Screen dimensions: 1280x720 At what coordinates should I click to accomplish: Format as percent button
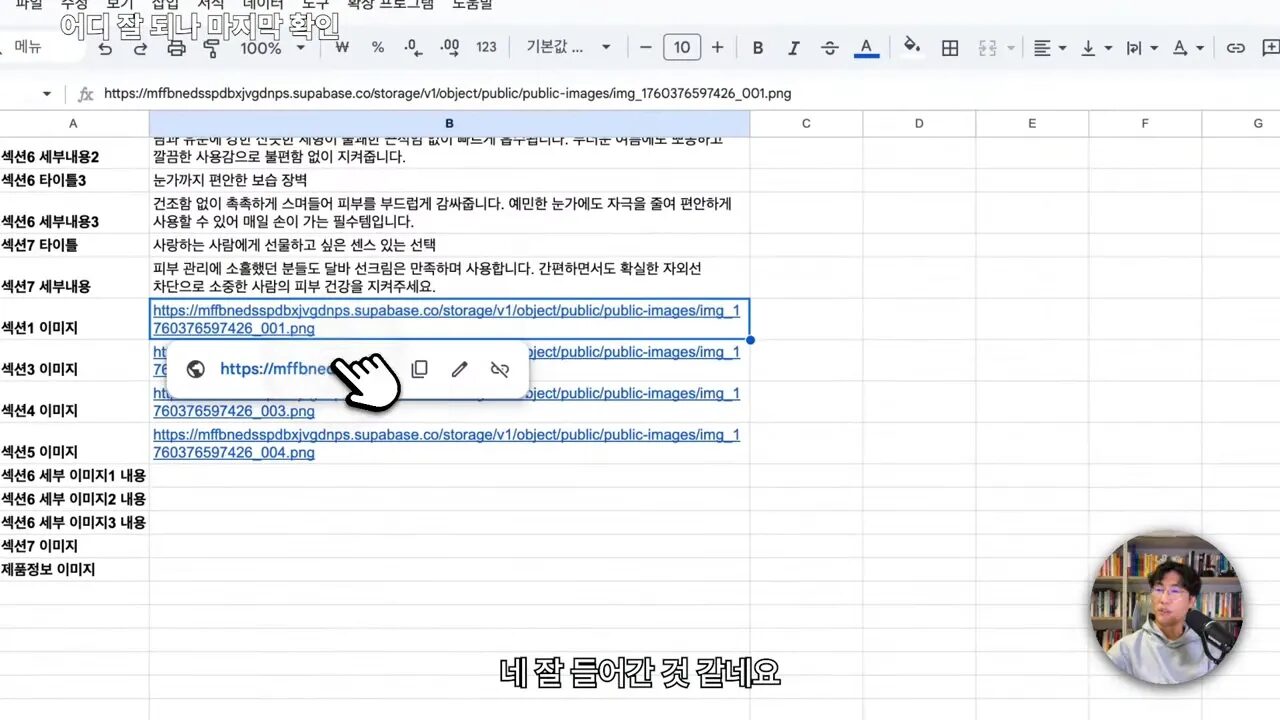coord(378,48)
